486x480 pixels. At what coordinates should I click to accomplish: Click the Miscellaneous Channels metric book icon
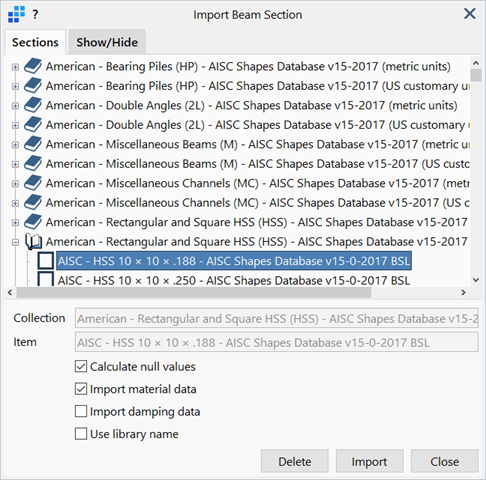pos(33,183)
